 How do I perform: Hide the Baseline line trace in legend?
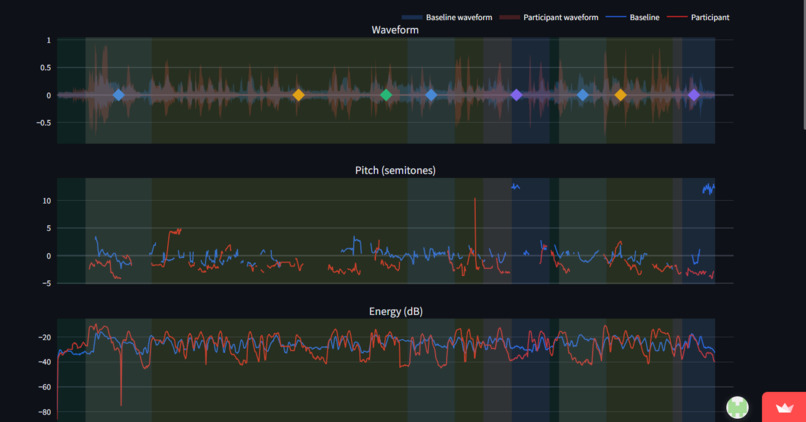632,17
